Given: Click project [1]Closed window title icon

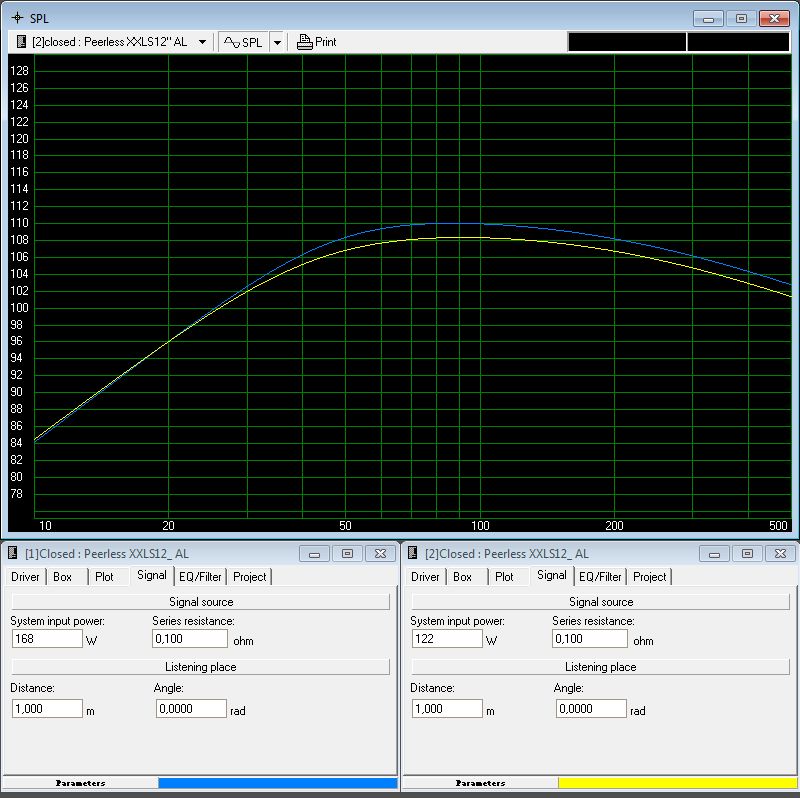Looking at the screenshot, I should (x=12, y=553).
